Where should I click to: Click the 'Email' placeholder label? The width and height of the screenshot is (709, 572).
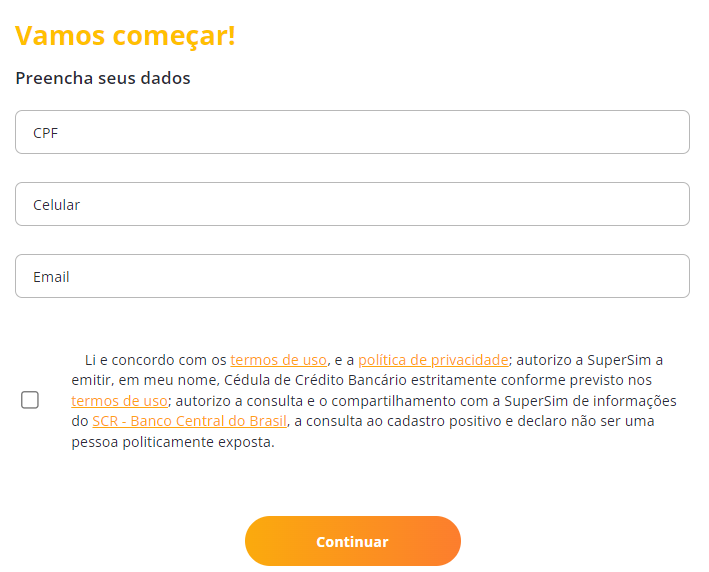pyautogui.click(x=51, y=276)
